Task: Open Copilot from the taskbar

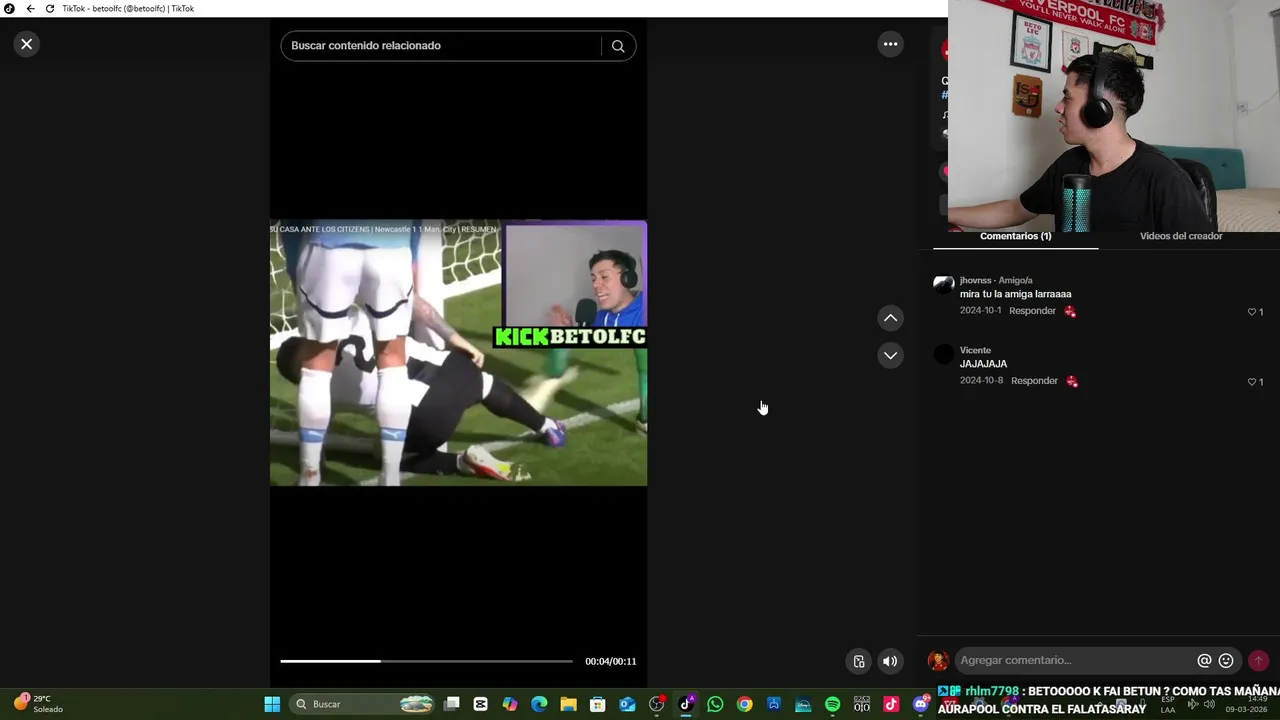Action: coord(510,704)
